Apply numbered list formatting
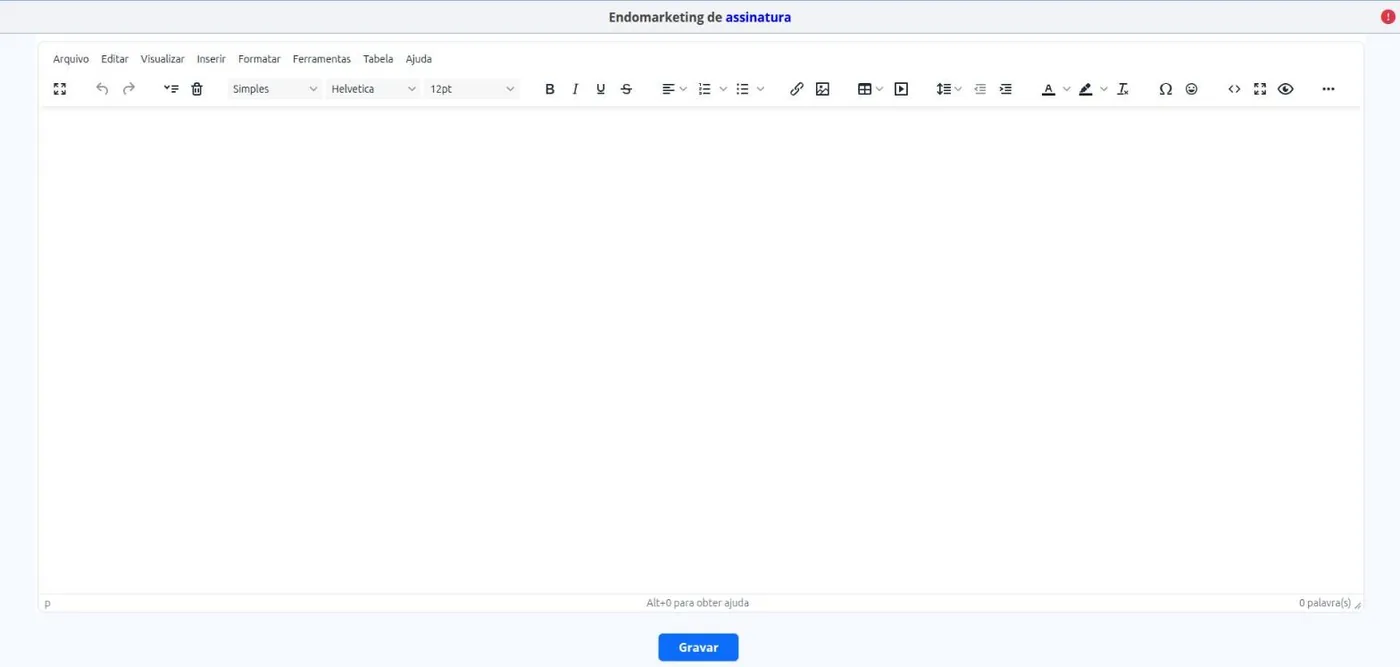 pyautogui.click(x=705, y=89)
